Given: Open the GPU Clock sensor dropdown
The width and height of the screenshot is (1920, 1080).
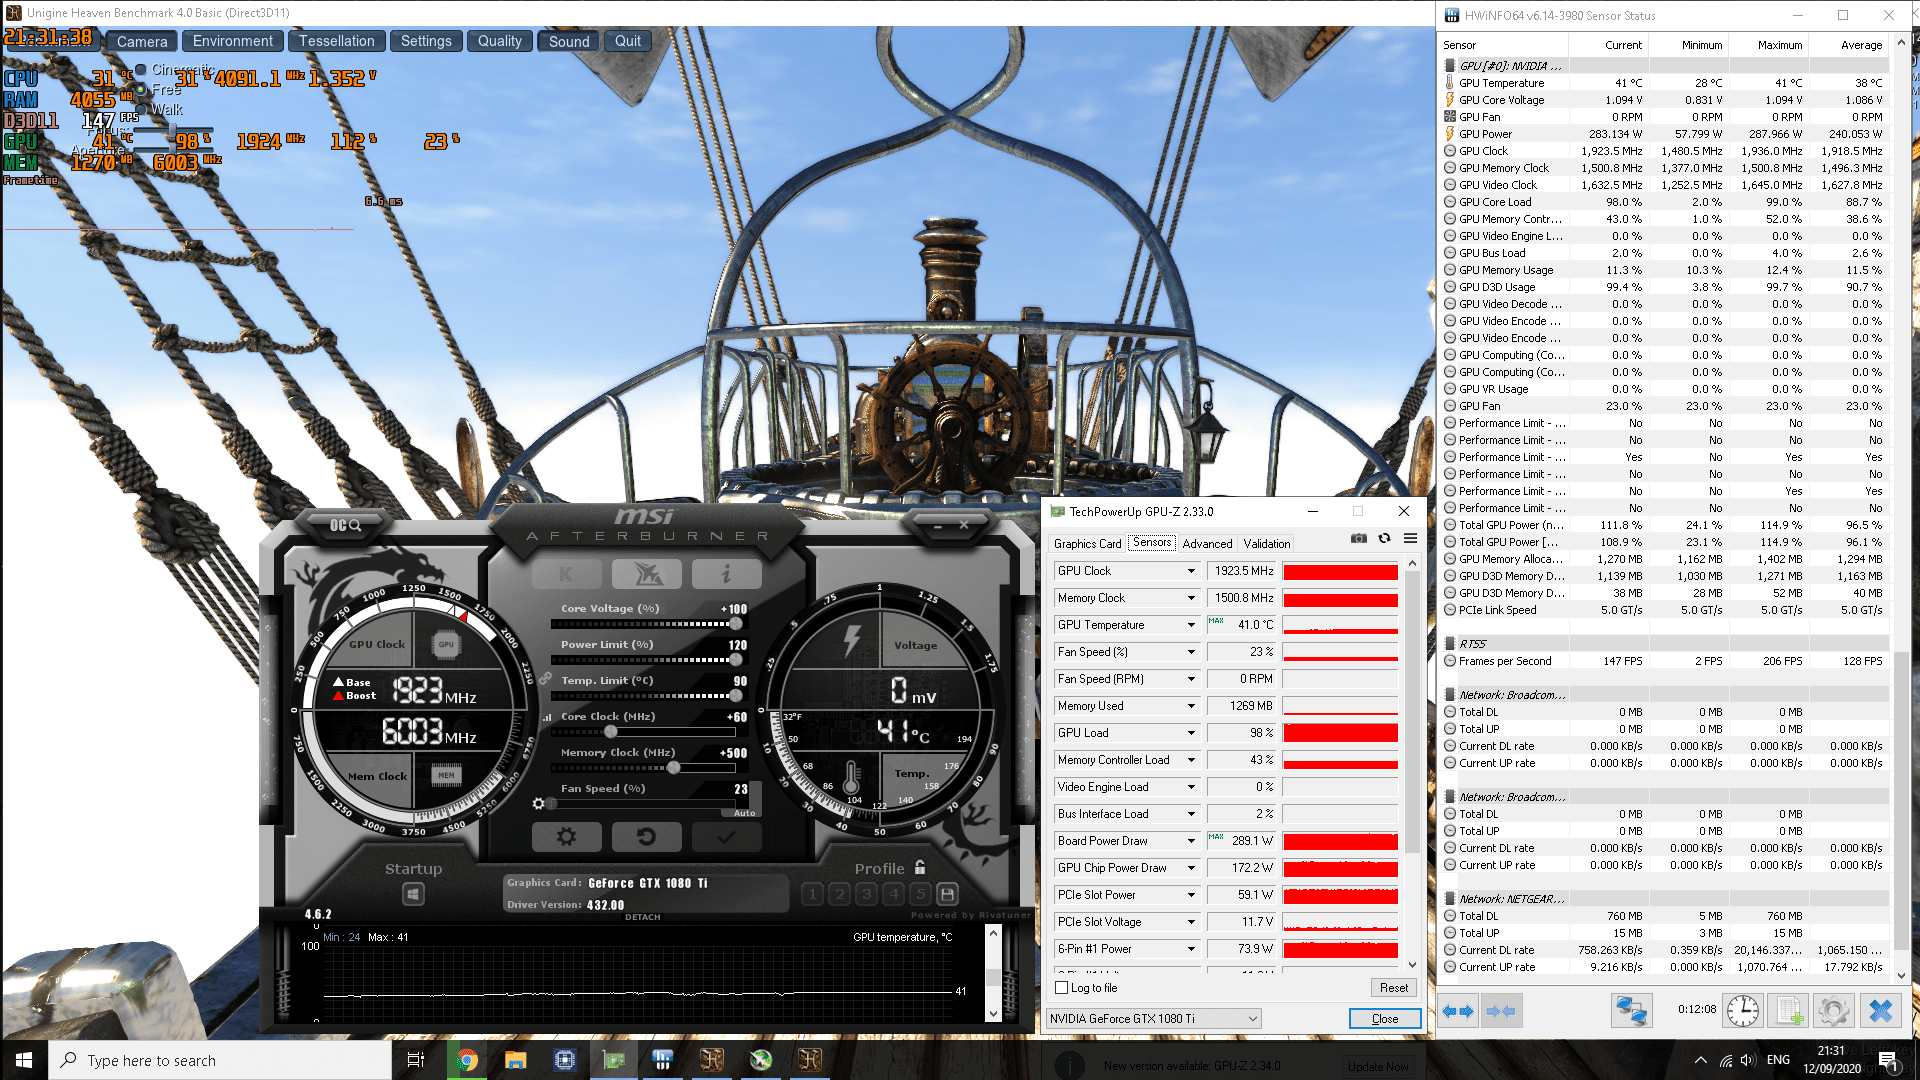Looking at the screenshot, I should click(x=1191, y=571).
